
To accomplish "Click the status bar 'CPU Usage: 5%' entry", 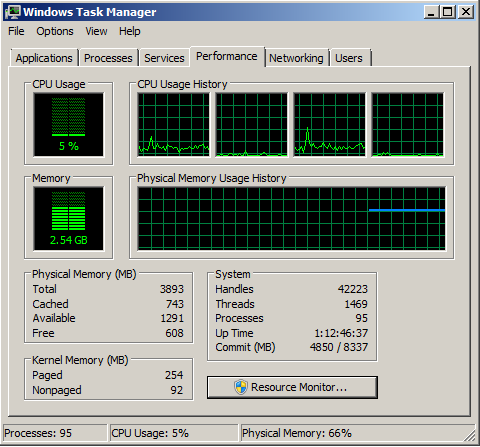I will pos(174,433).
